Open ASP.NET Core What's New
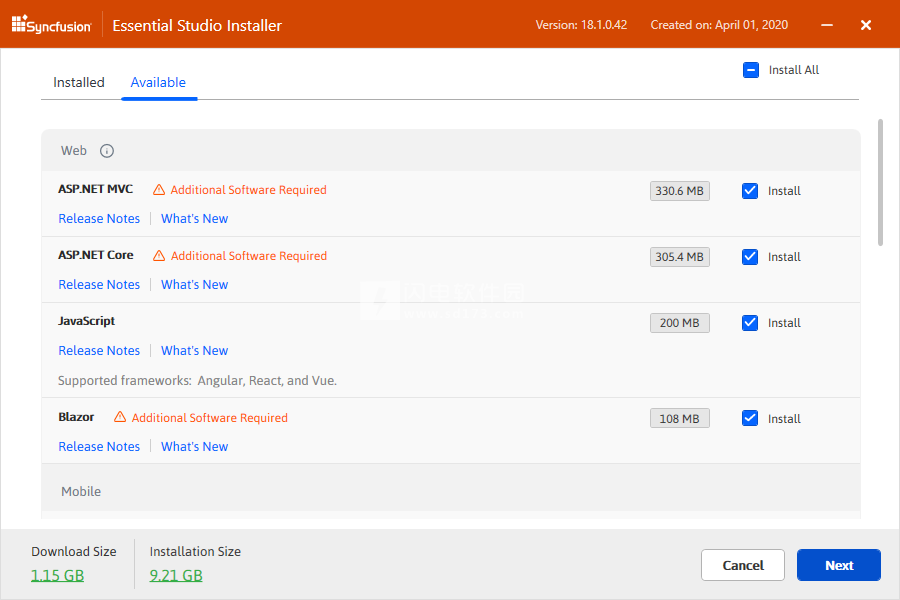 tap(195, 285)
